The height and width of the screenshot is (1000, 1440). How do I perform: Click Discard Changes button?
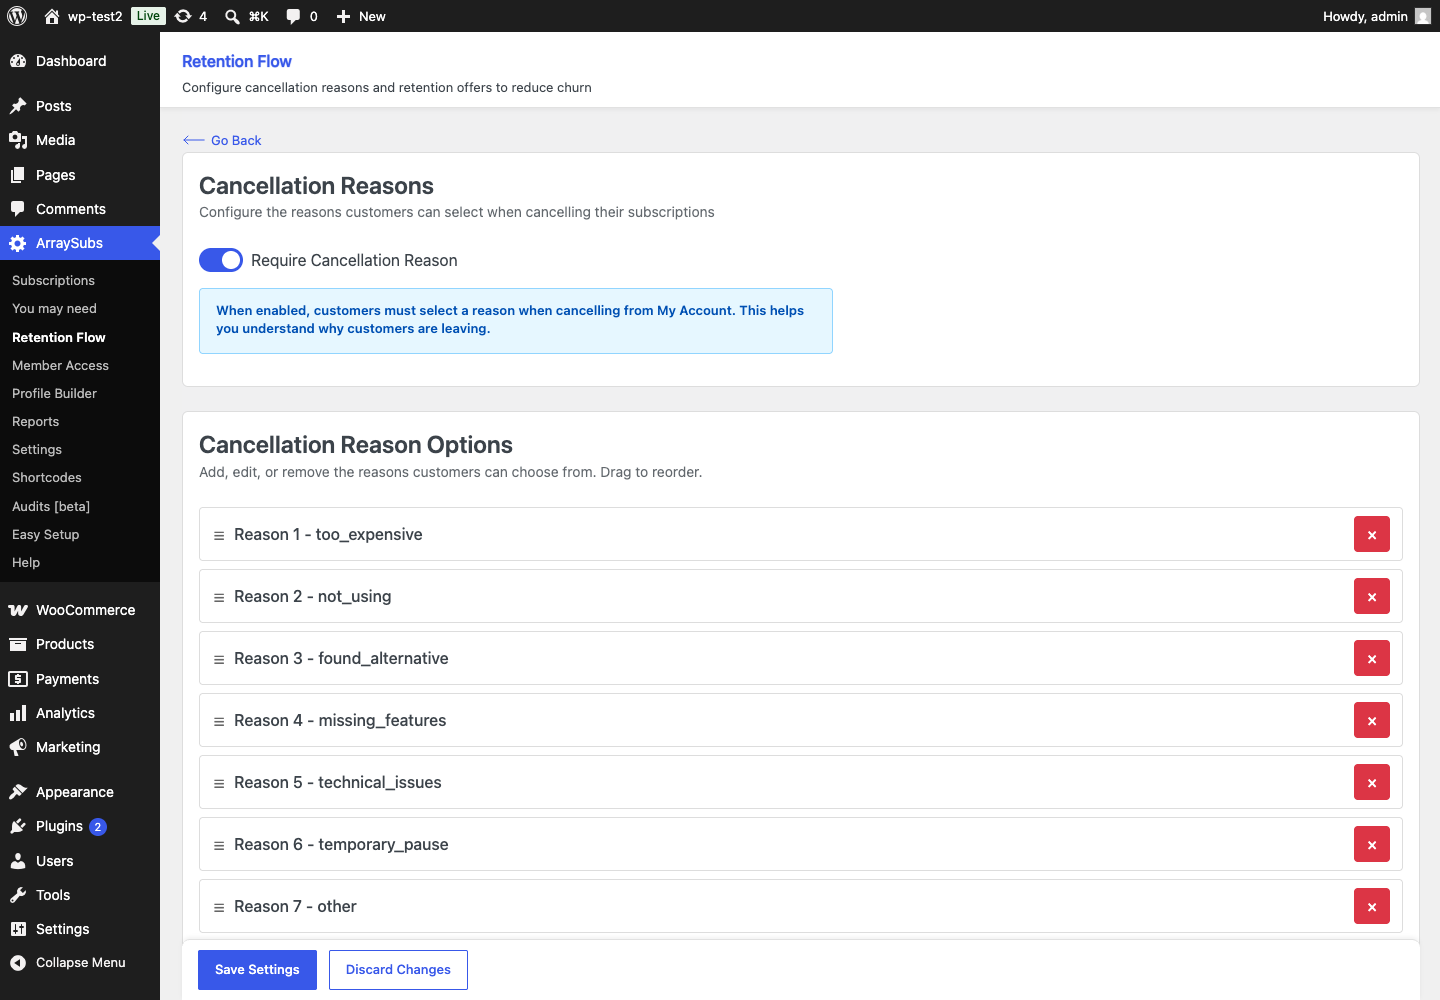(x=398, y=970)
